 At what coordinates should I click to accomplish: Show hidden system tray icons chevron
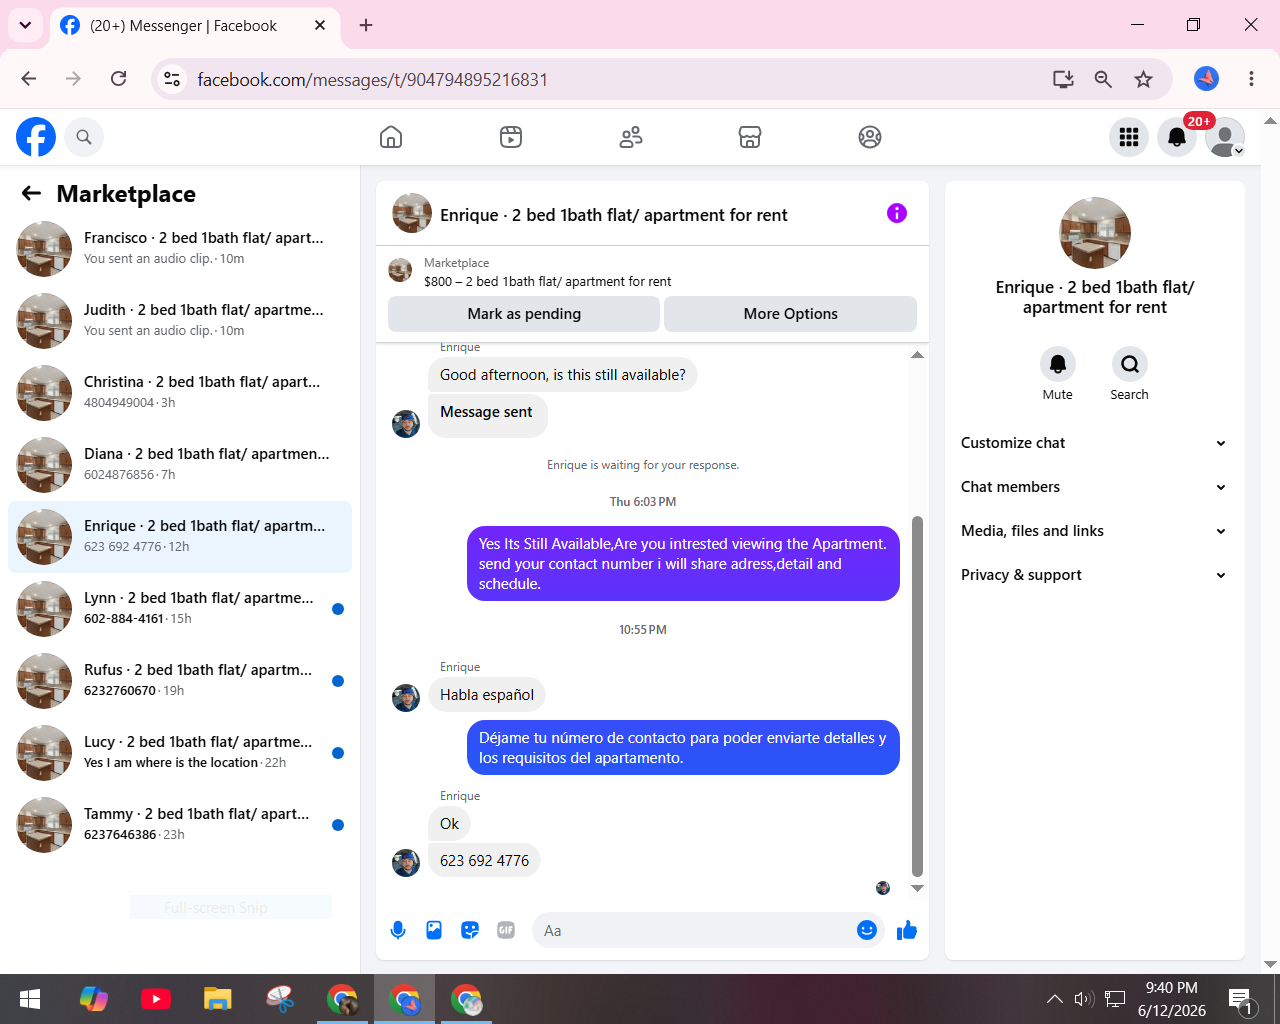pyautogui.click(x=1054, y=999)
